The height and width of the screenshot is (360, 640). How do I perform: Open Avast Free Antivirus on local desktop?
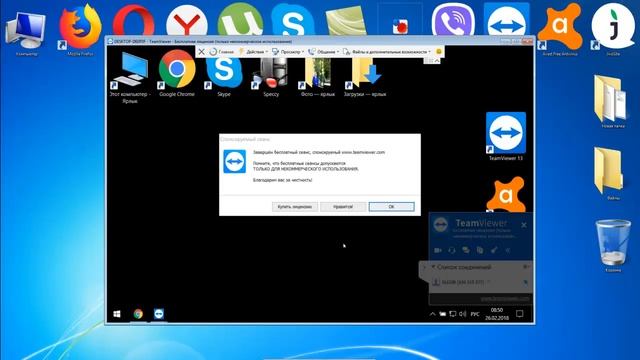[560, 29]
